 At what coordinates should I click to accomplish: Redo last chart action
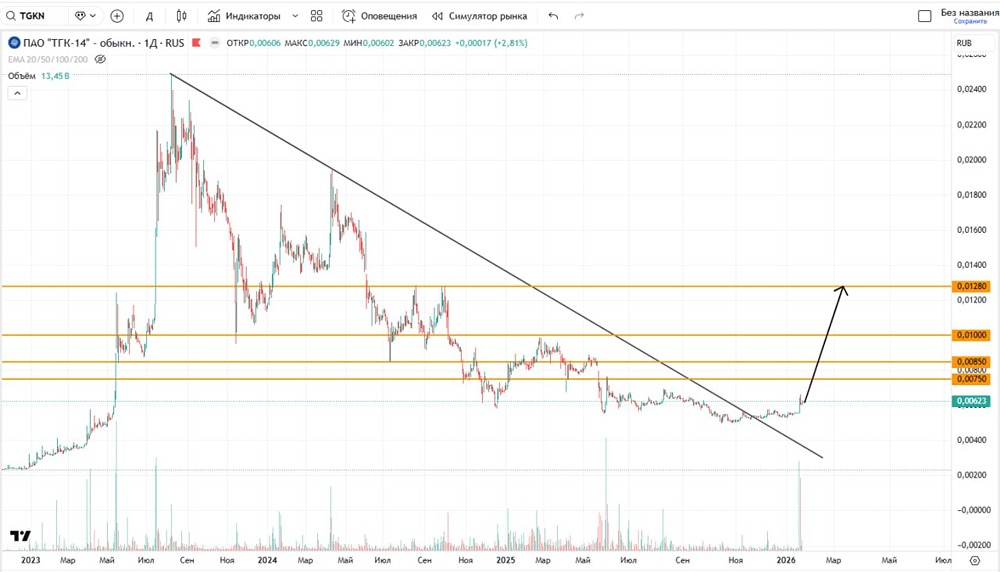[579, 16]
